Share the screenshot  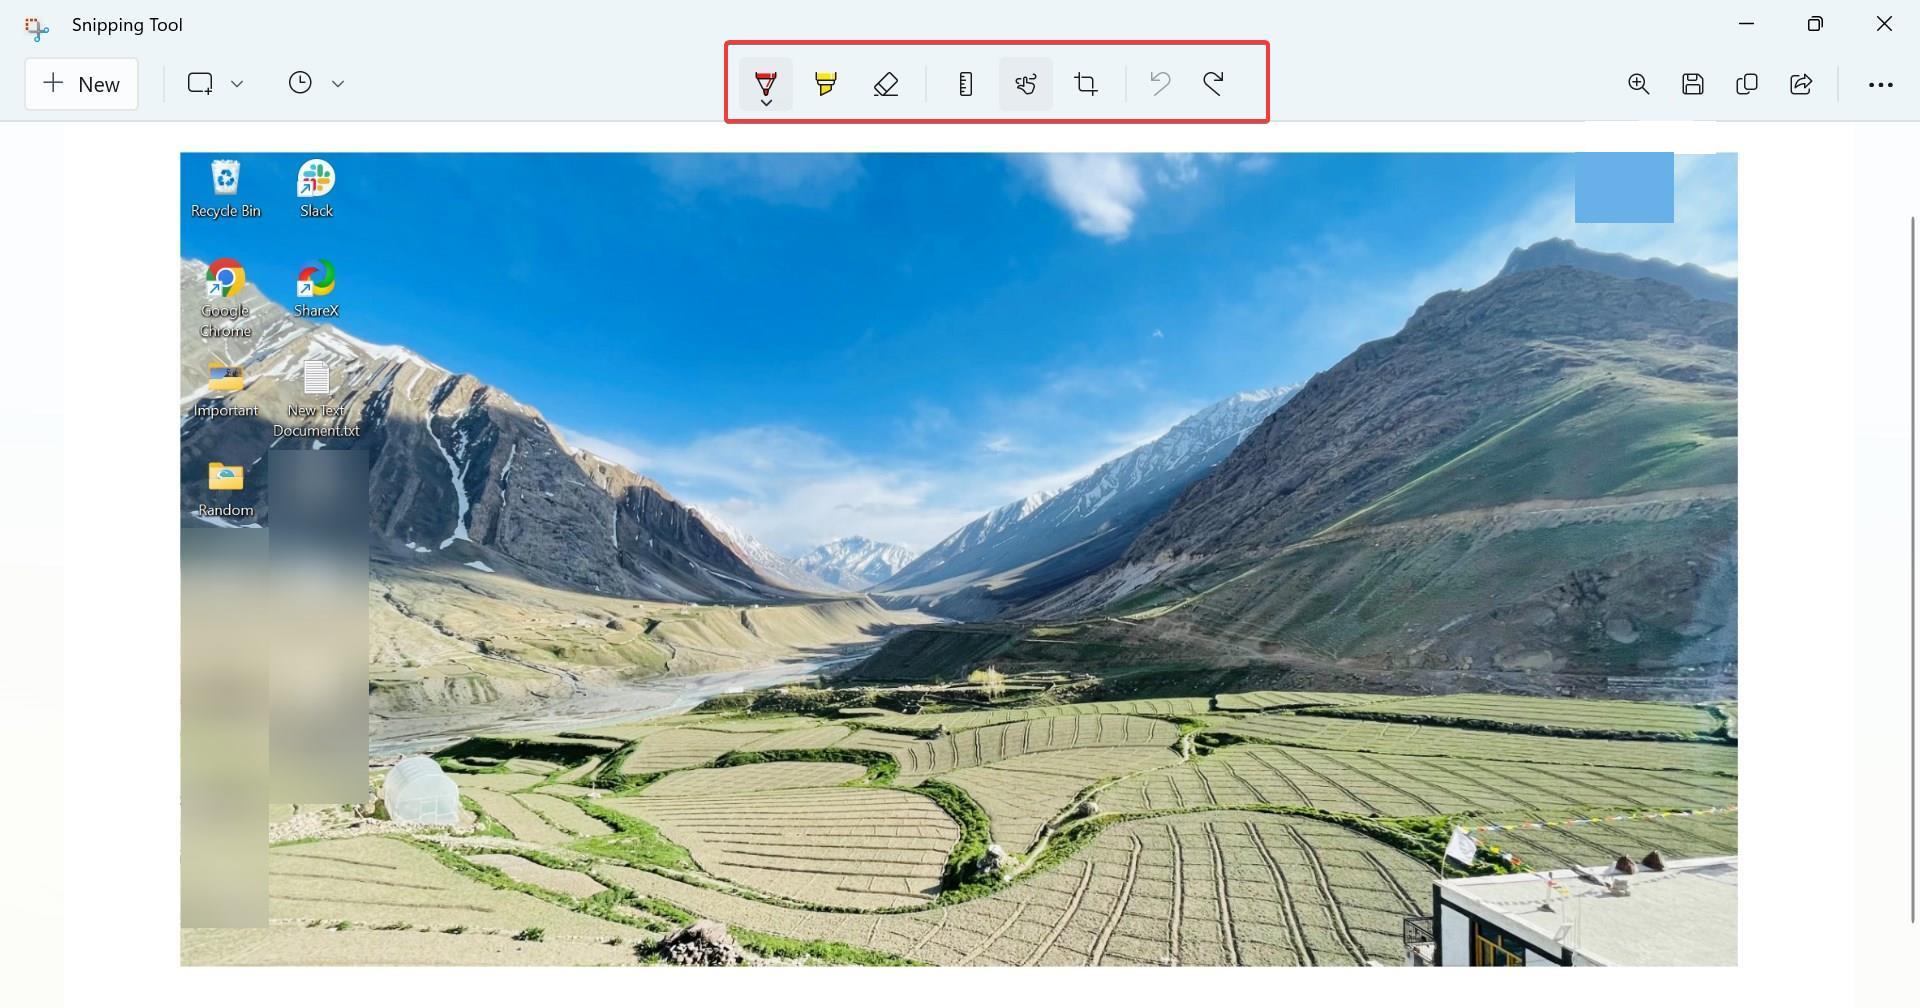pyautogui.click(x=1801, y=84)
